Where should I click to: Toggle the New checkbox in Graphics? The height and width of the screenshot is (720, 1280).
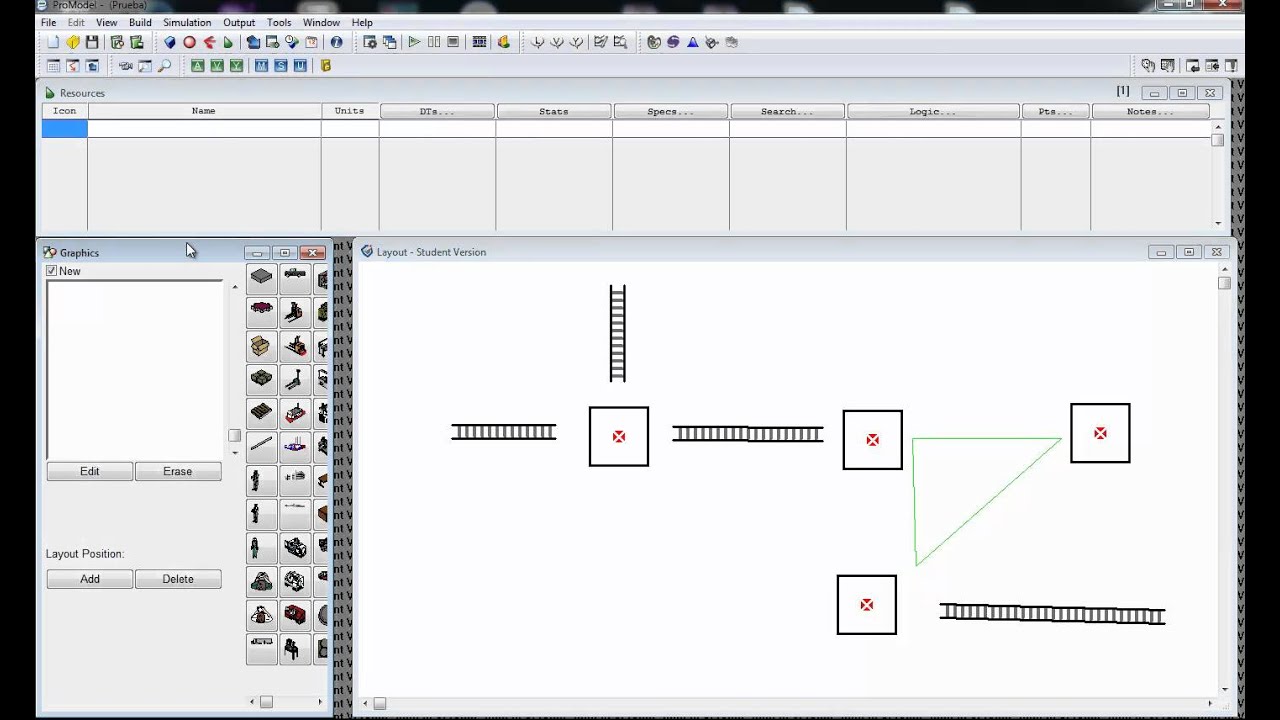(x=52, y=271)
